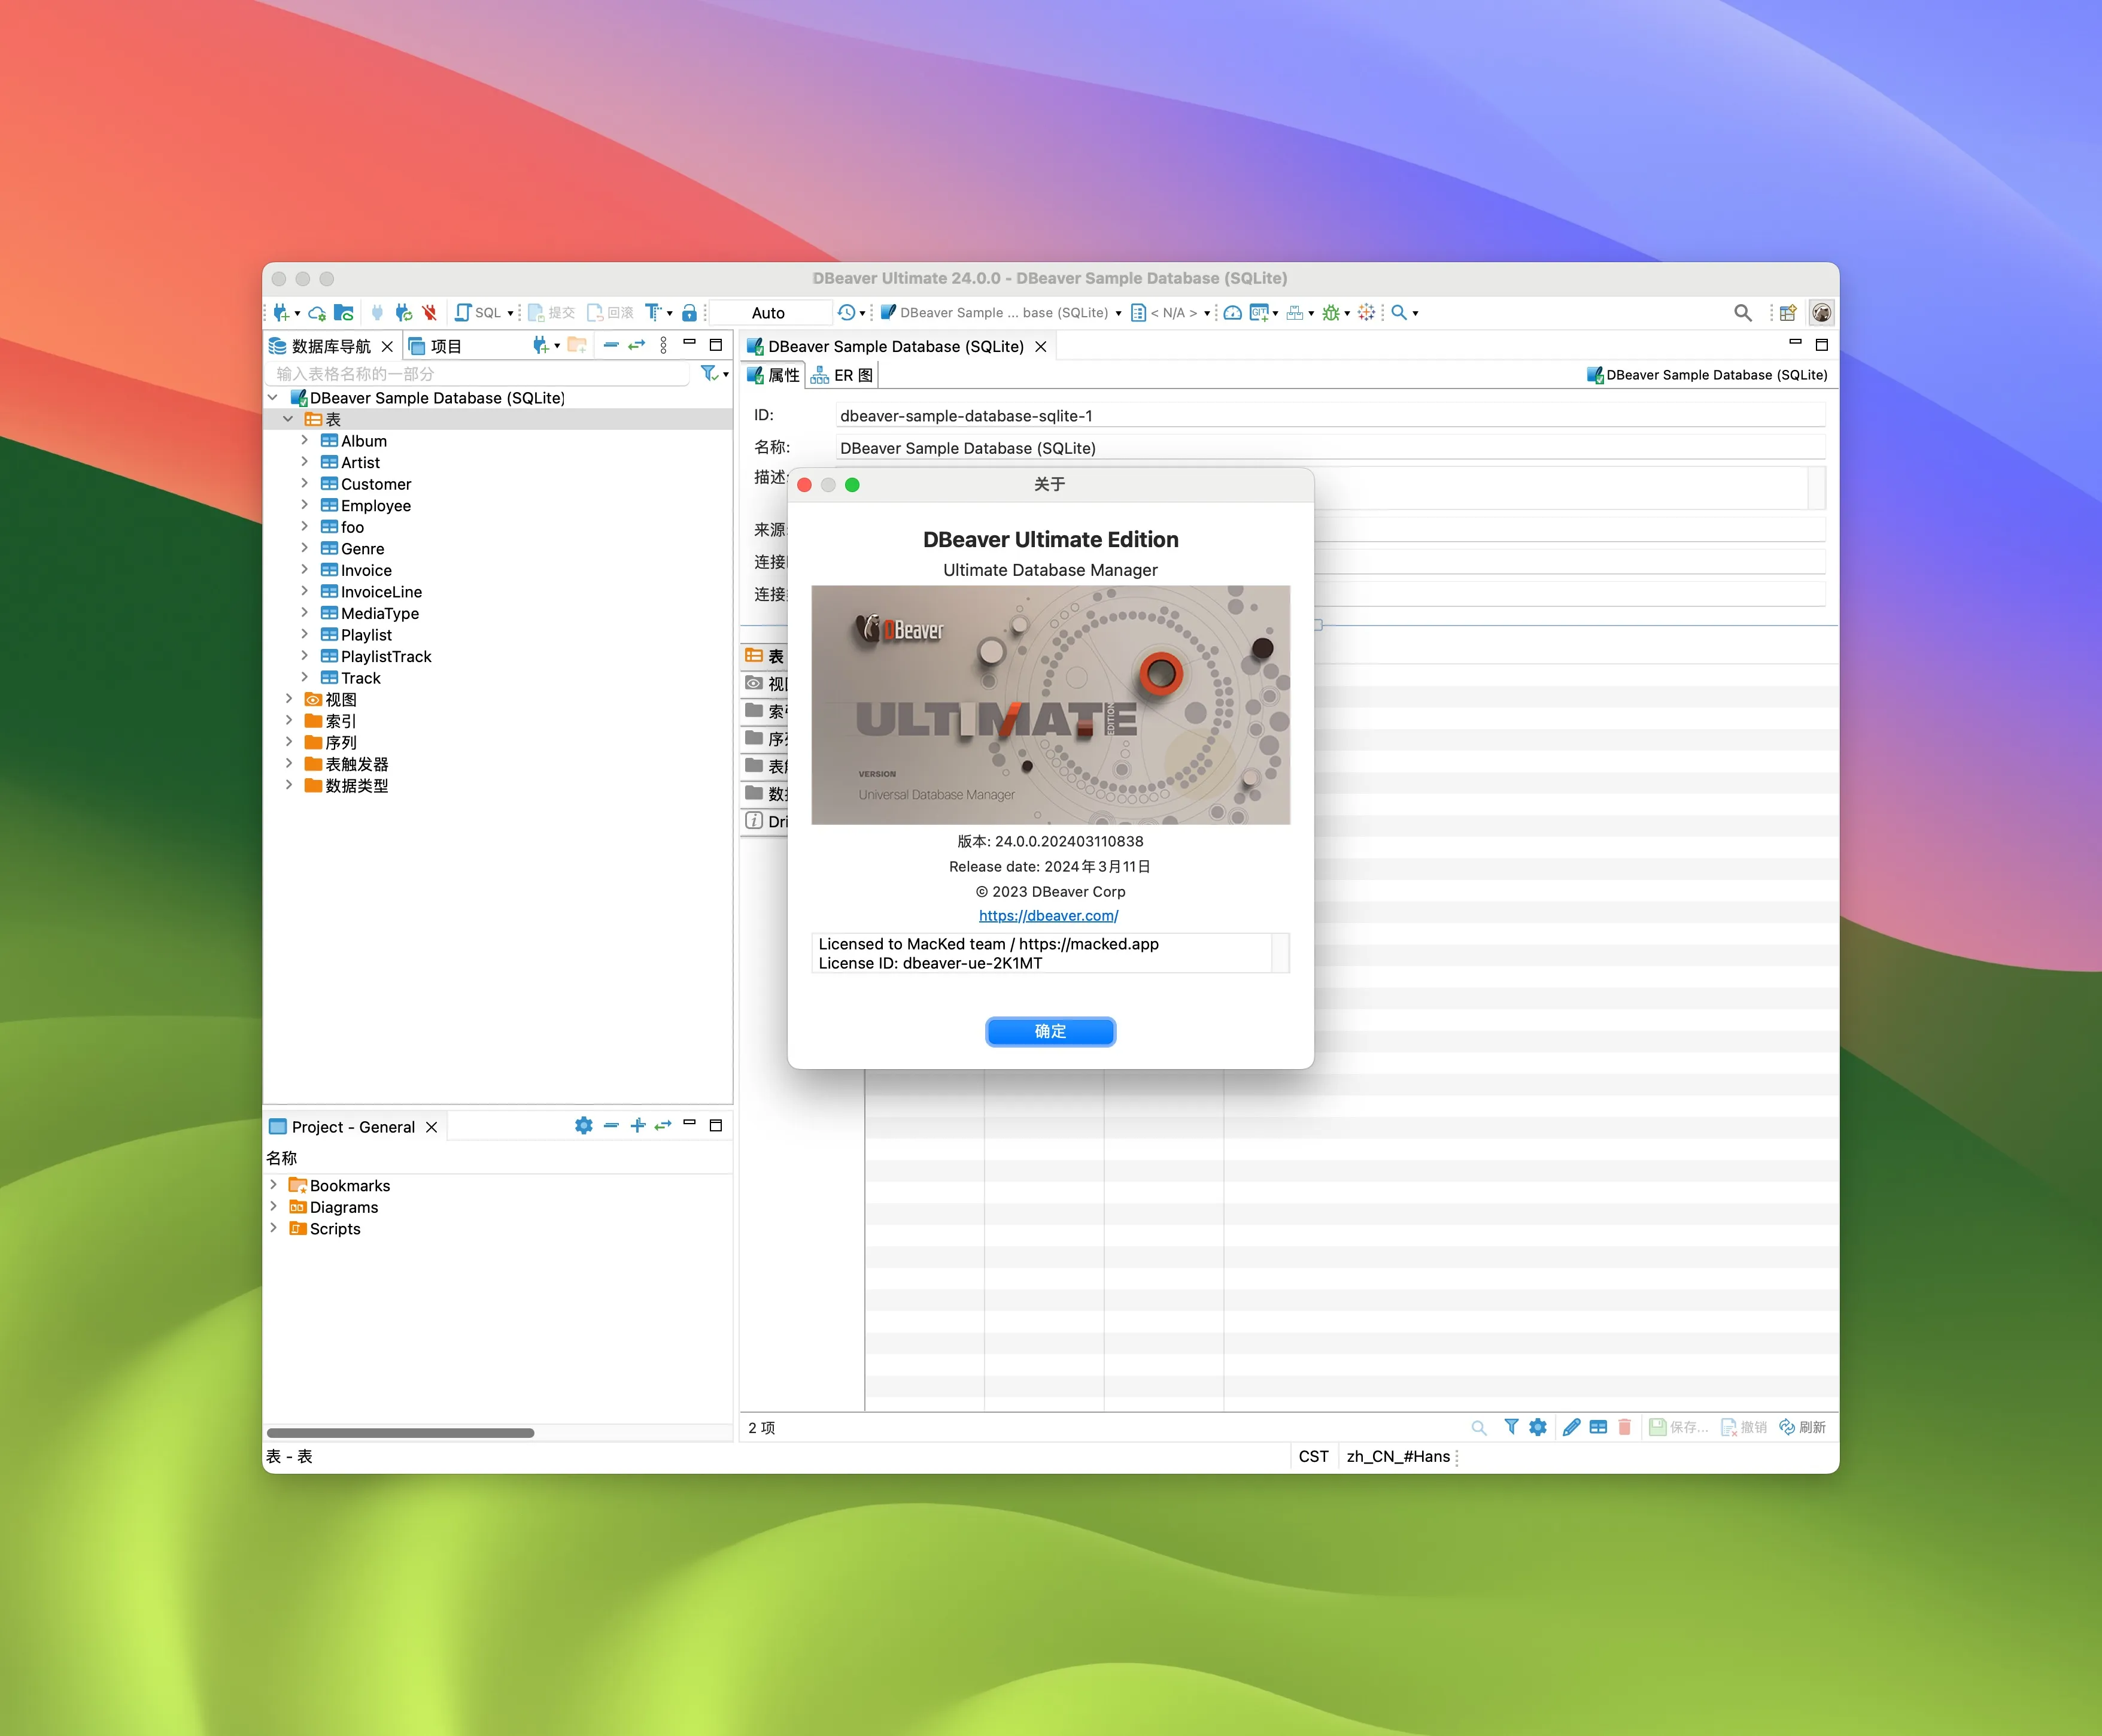Expand the Customer table in navigator
The height and width of the screenshot is (1736, 2102).
point(305,484)
